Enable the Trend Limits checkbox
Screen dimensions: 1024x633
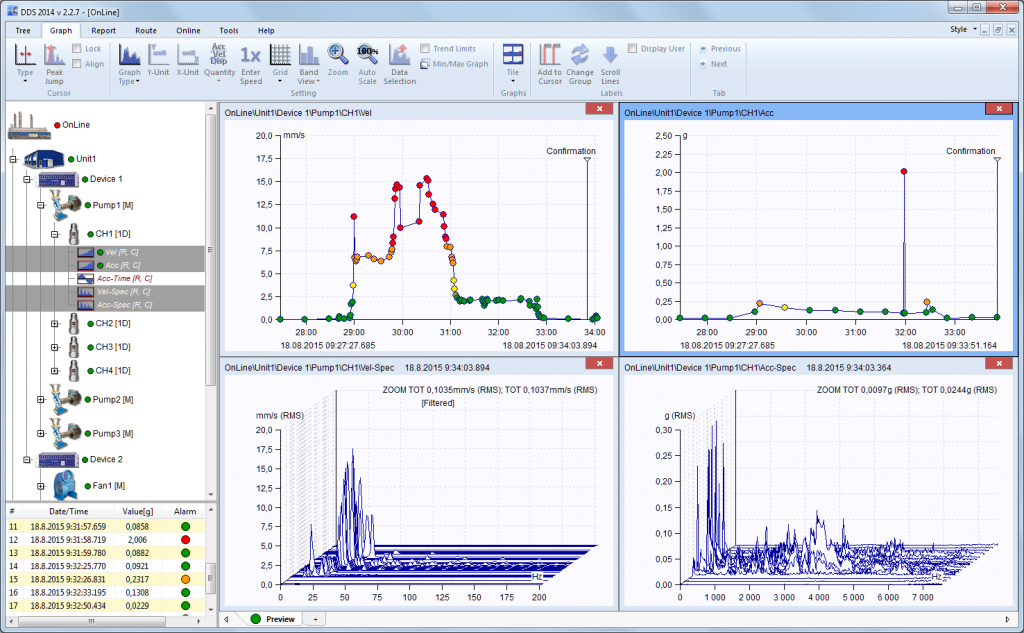426,48
